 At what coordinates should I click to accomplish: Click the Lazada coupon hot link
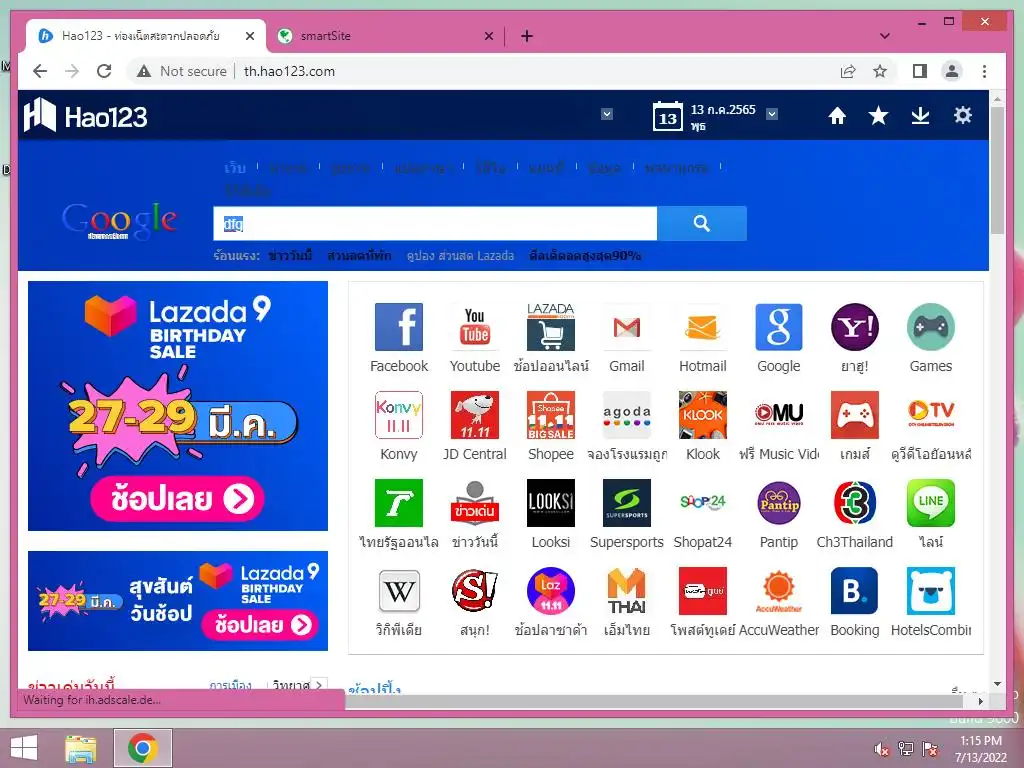[460, 255]
